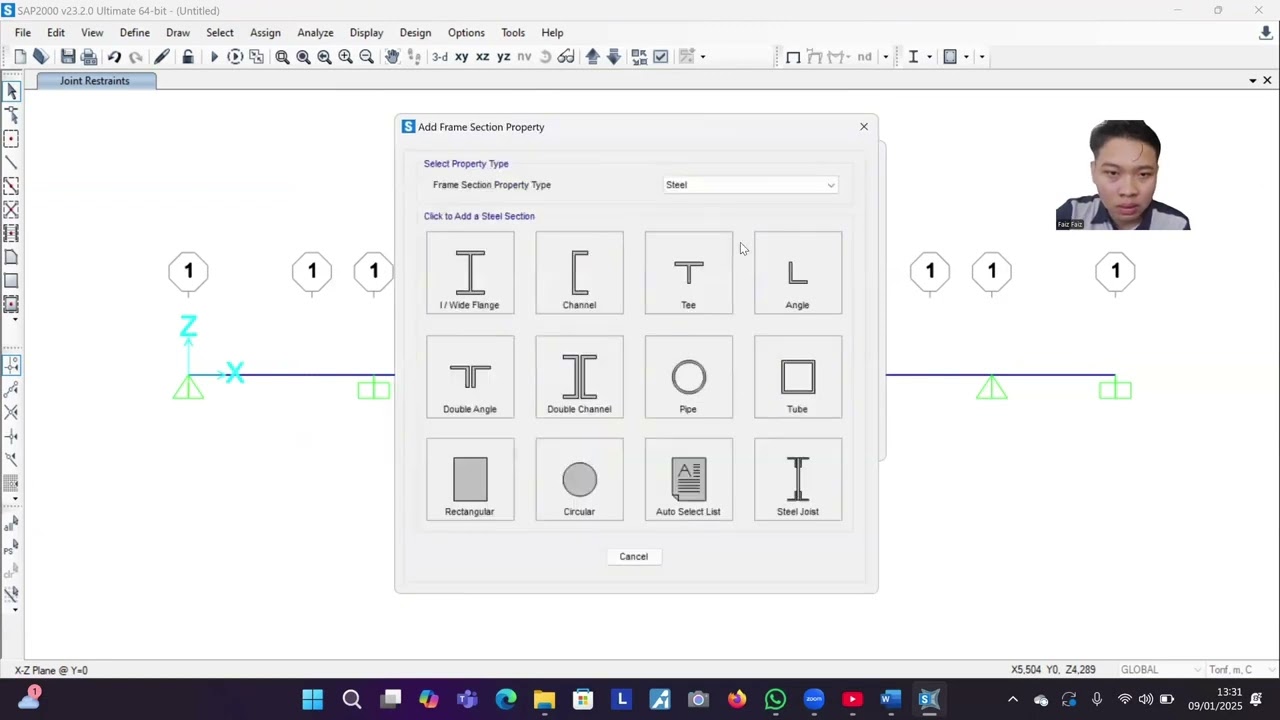Click the Run Analysis play icon
Viewport: 1280px width, 720px height.
(x=214, y=57)
